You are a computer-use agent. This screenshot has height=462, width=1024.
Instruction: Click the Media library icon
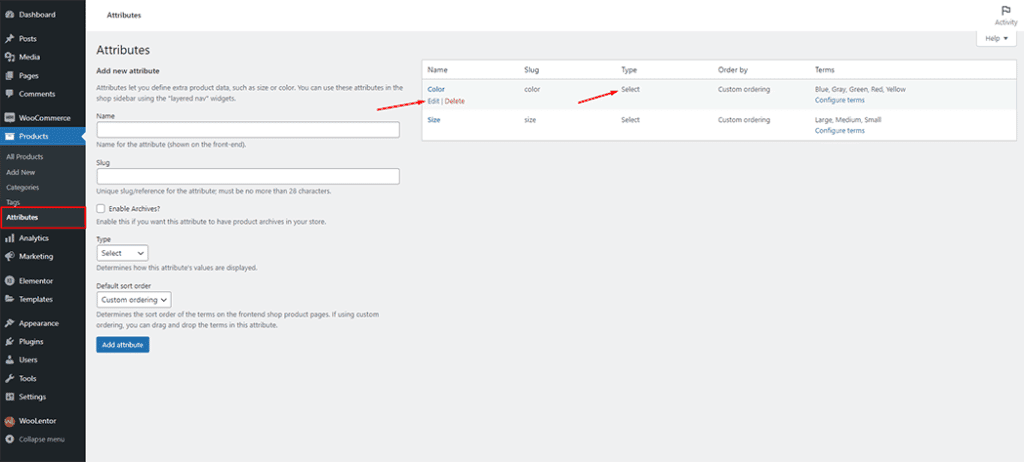pyautogui.click(x=9, y=57)
